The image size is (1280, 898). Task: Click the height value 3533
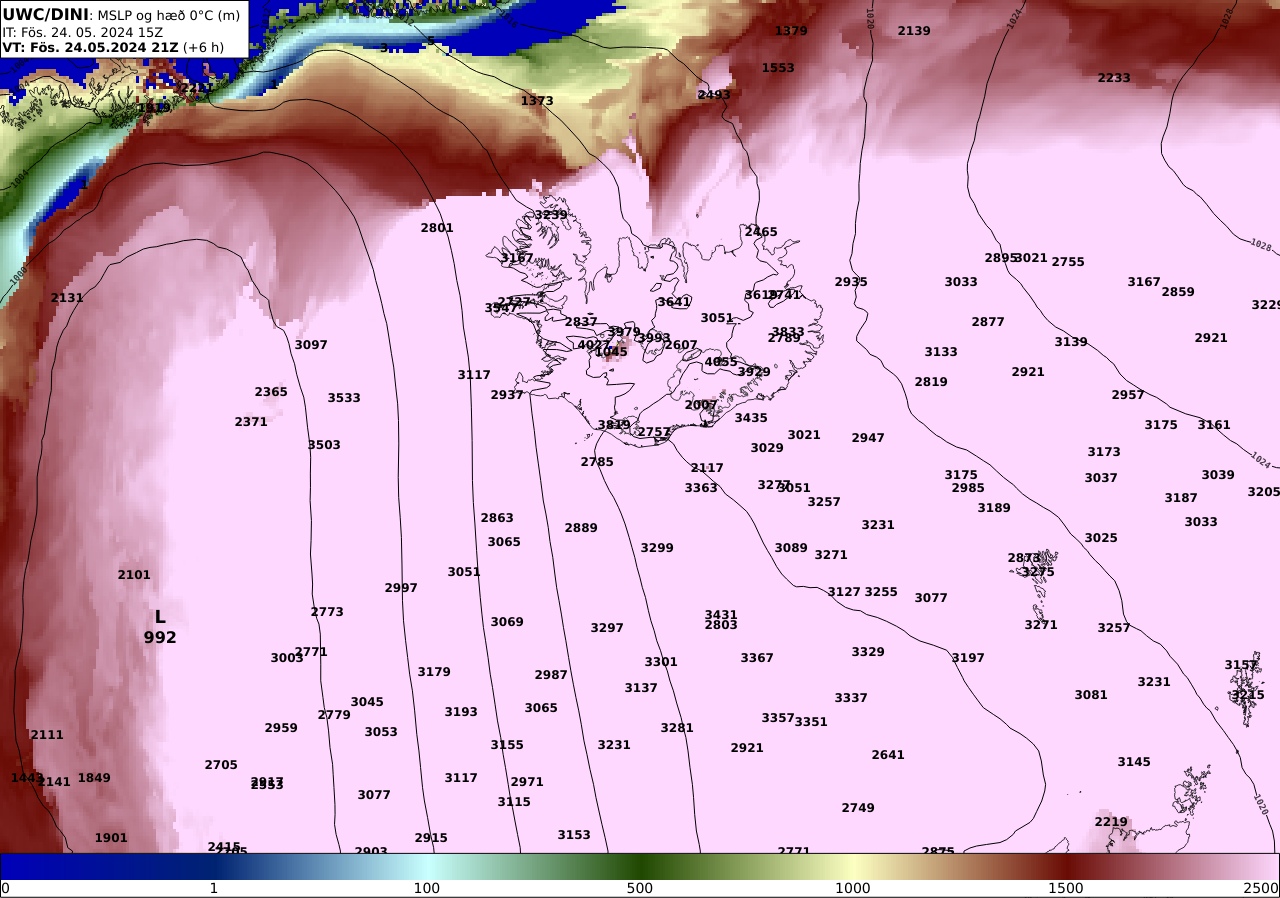[x=344, y=398]
